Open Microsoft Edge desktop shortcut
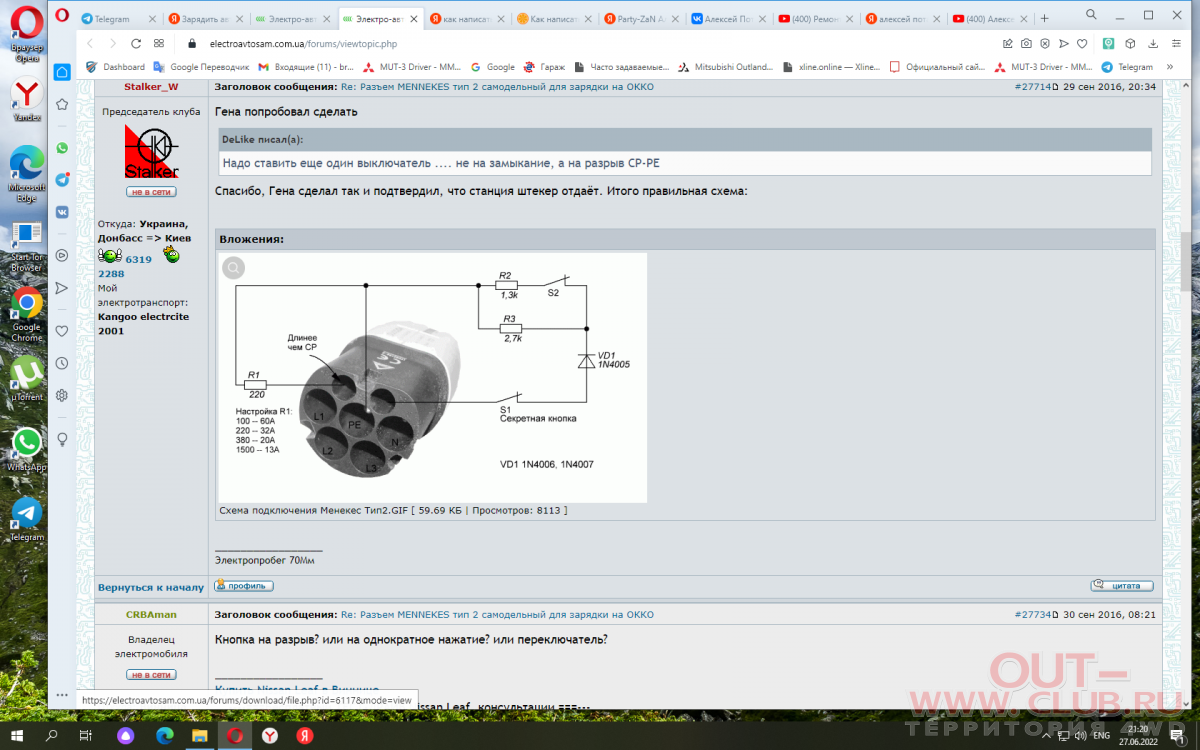This screenshot has height=750, width=1200. [x=27, y=175]
